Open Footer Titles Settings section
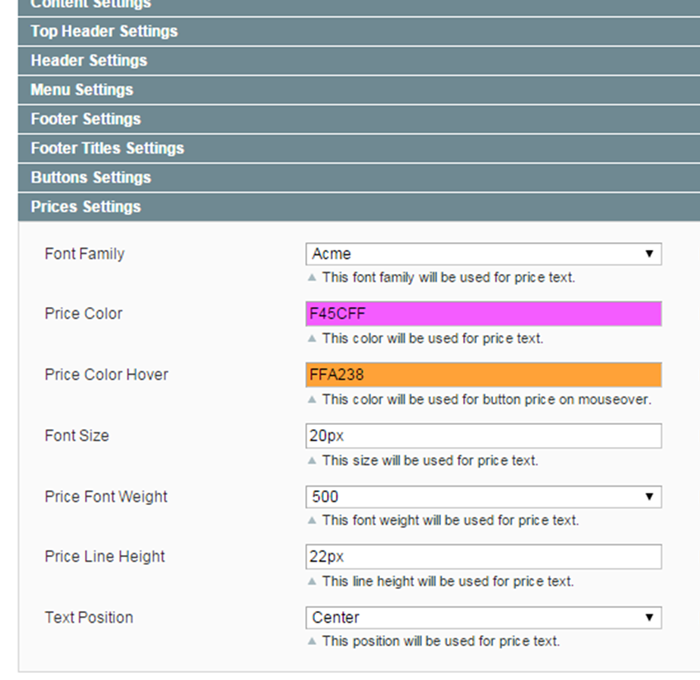 359,148
